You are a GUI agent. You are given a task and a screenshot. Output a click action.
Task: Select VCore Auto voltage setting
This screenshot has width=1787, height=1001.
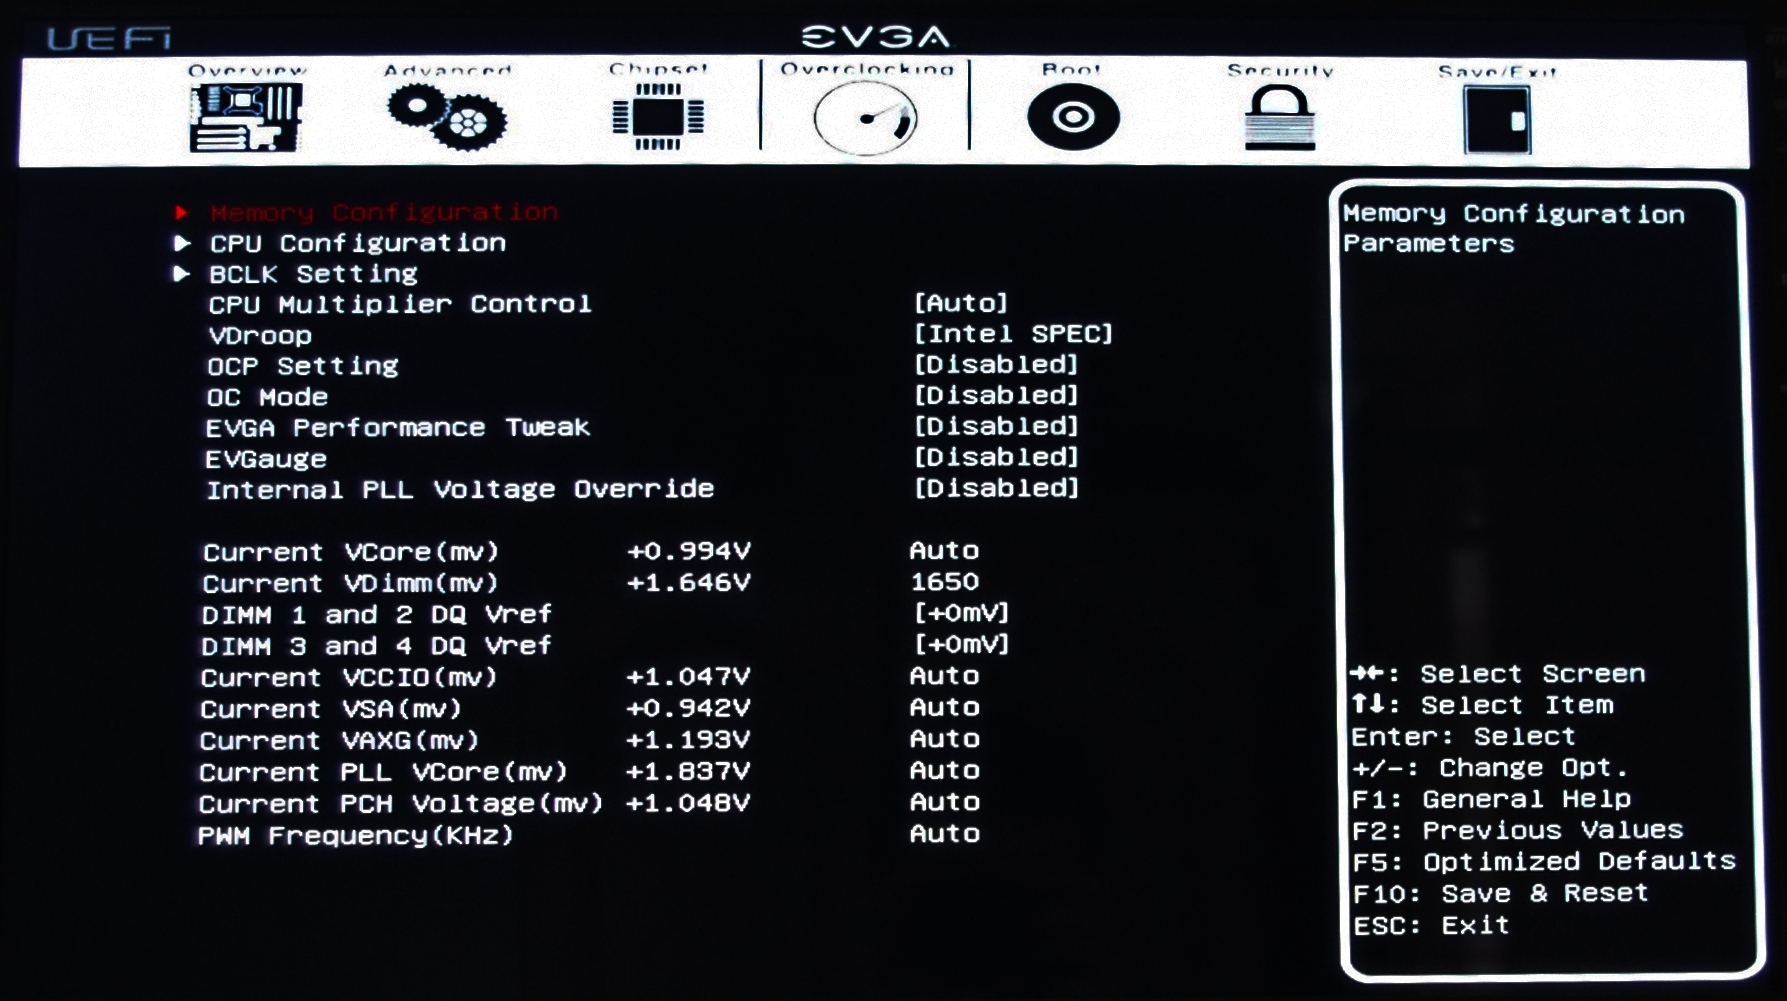944,551
